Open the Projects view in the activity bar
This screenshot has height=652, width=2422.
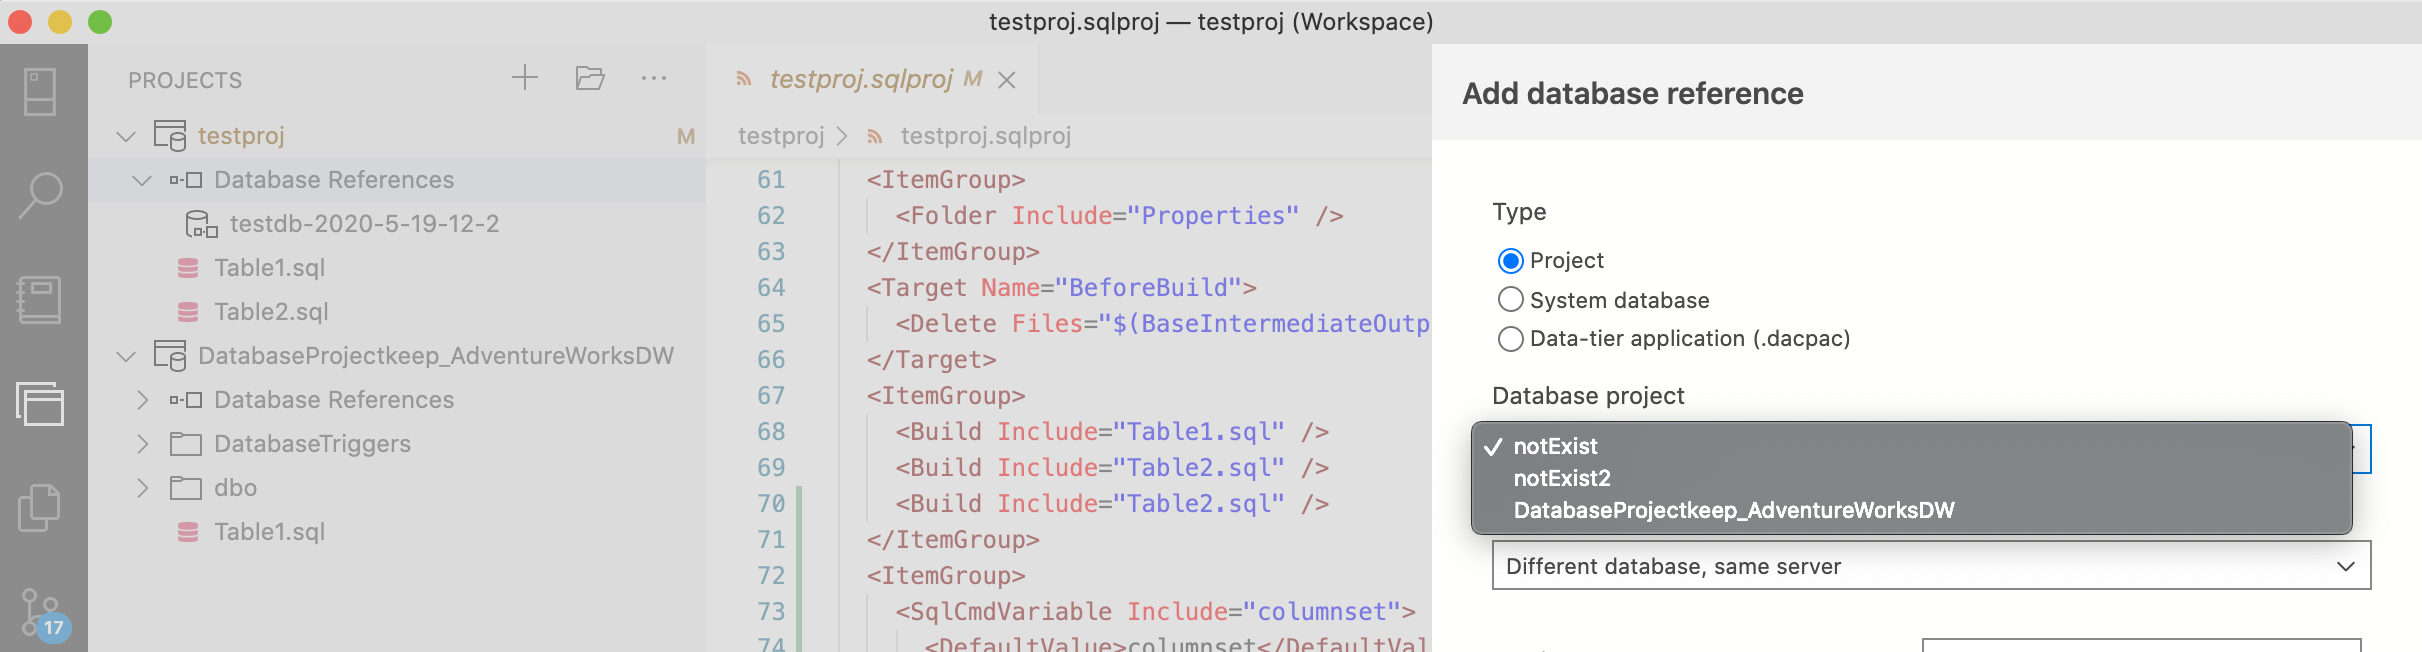click(40, 403)
